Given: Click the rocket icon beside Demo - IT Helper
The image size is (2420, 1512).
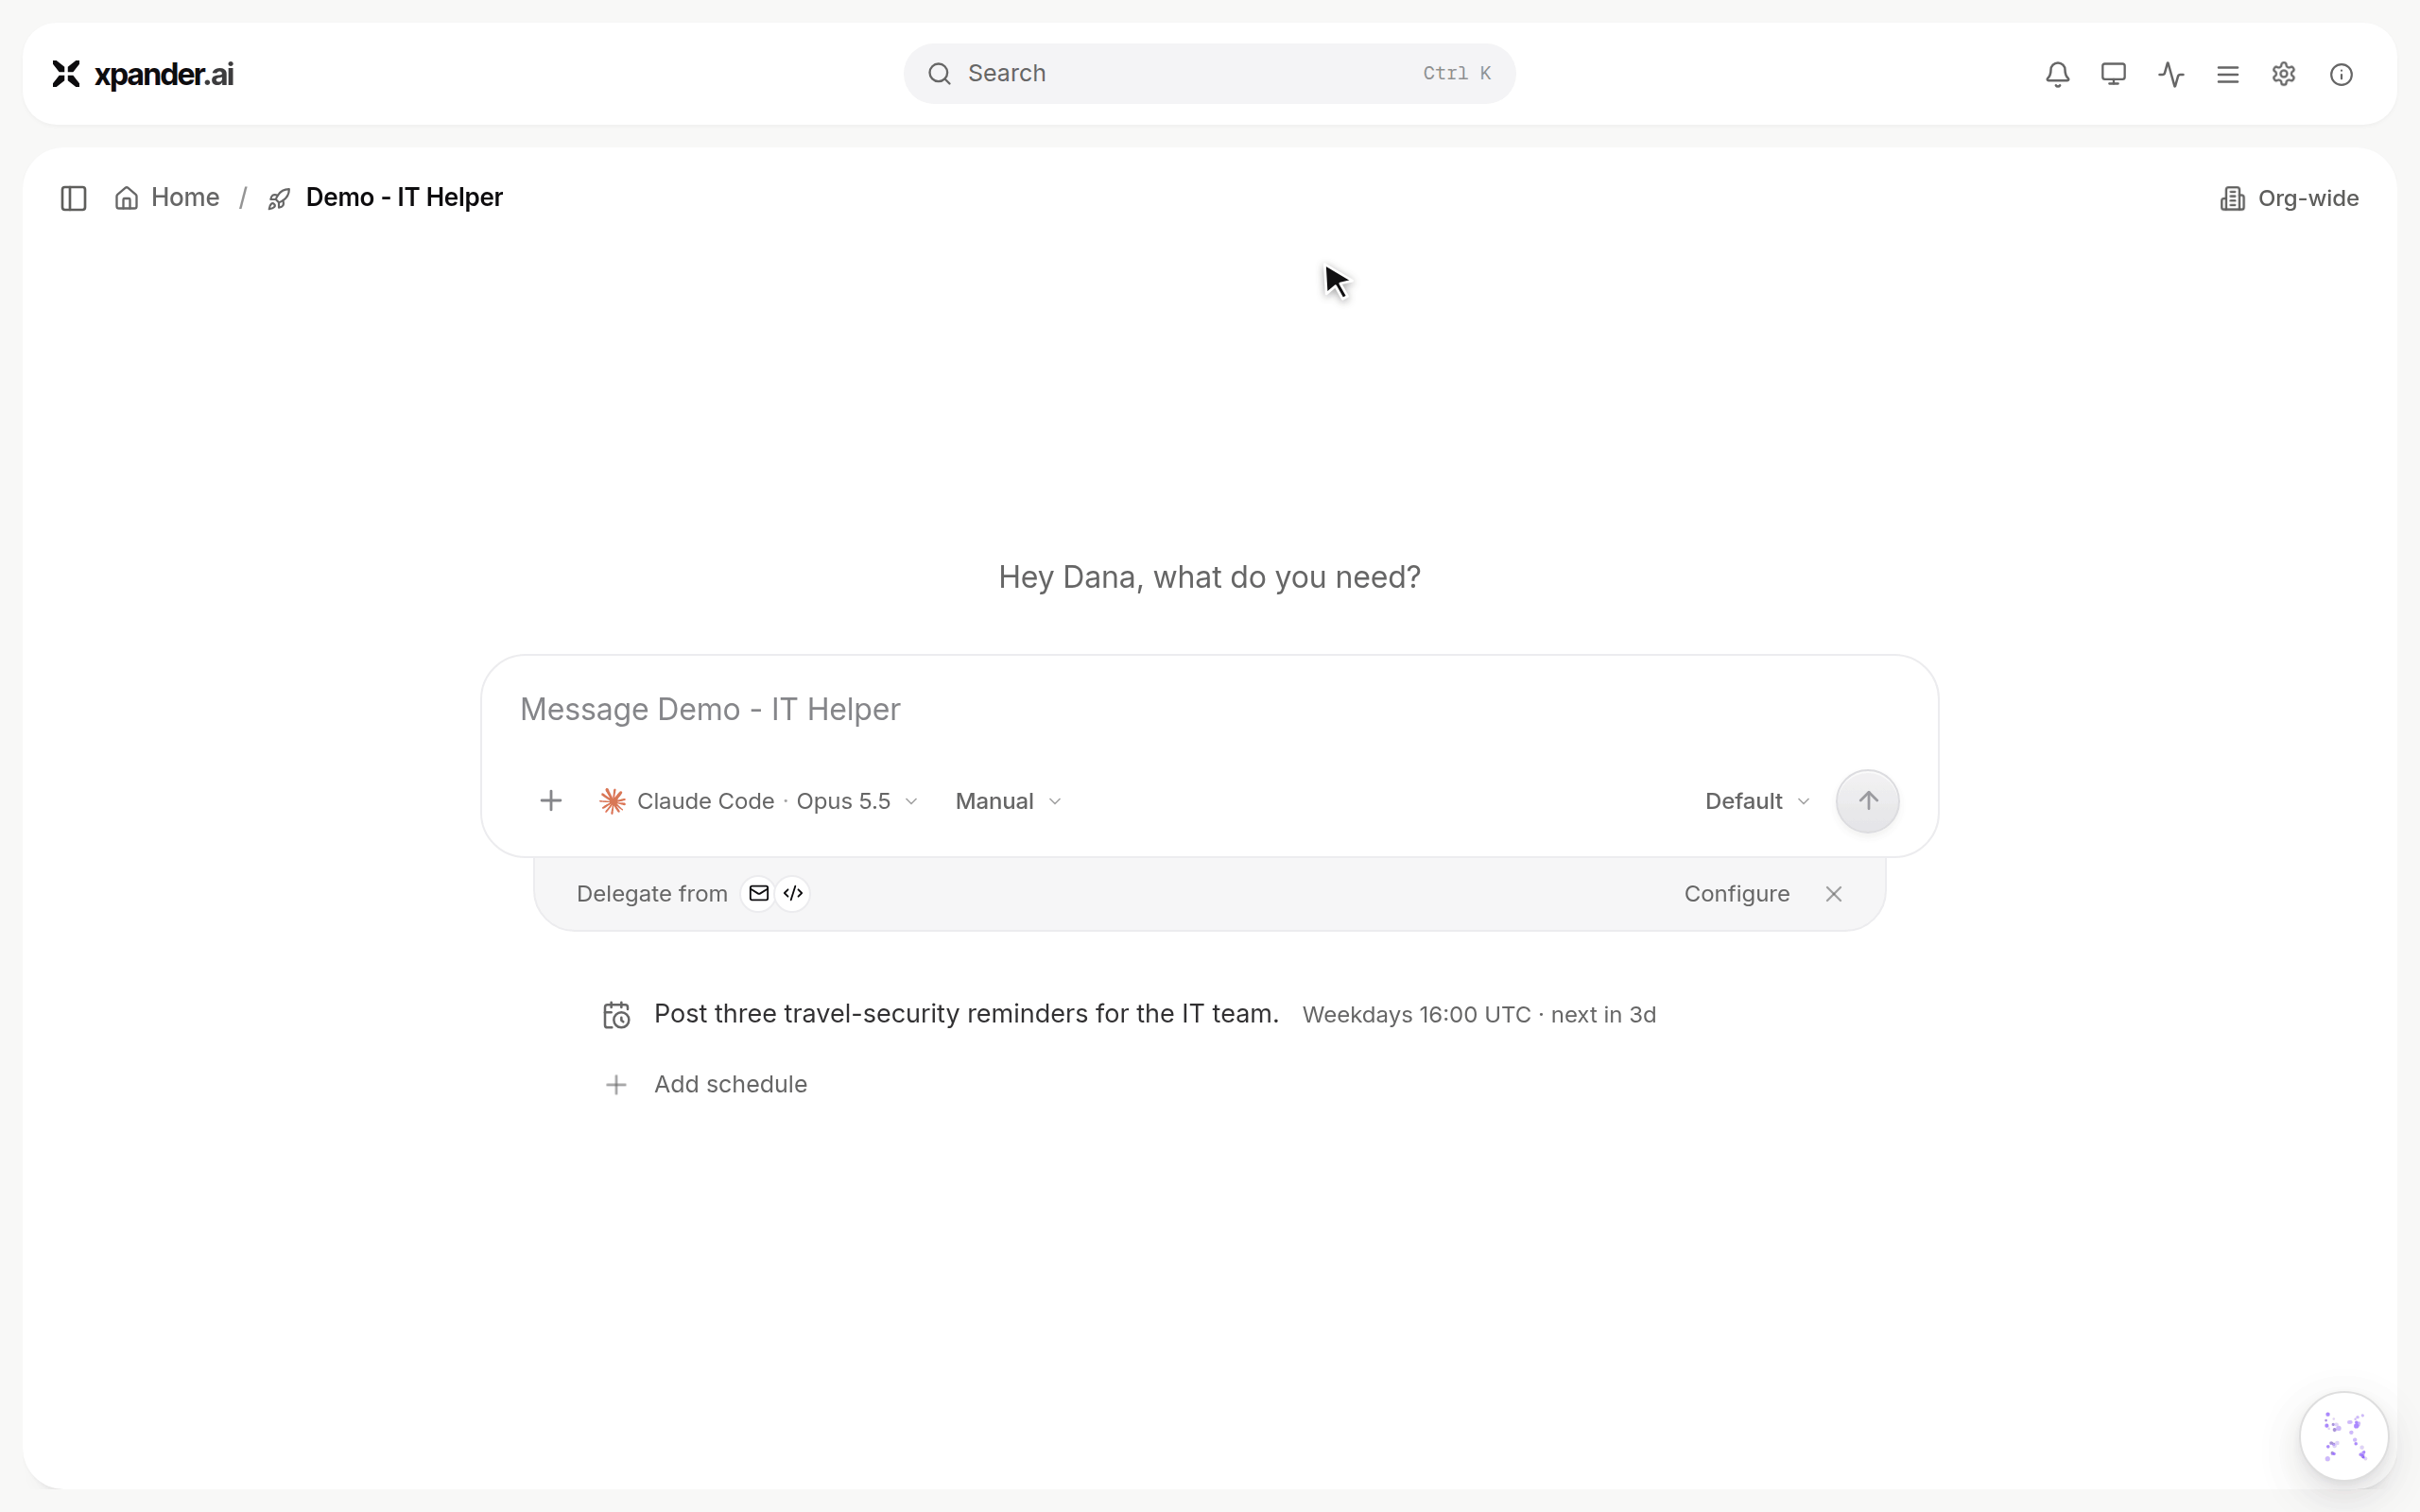Looking at the screenshot, I should [x=279, y=199].
